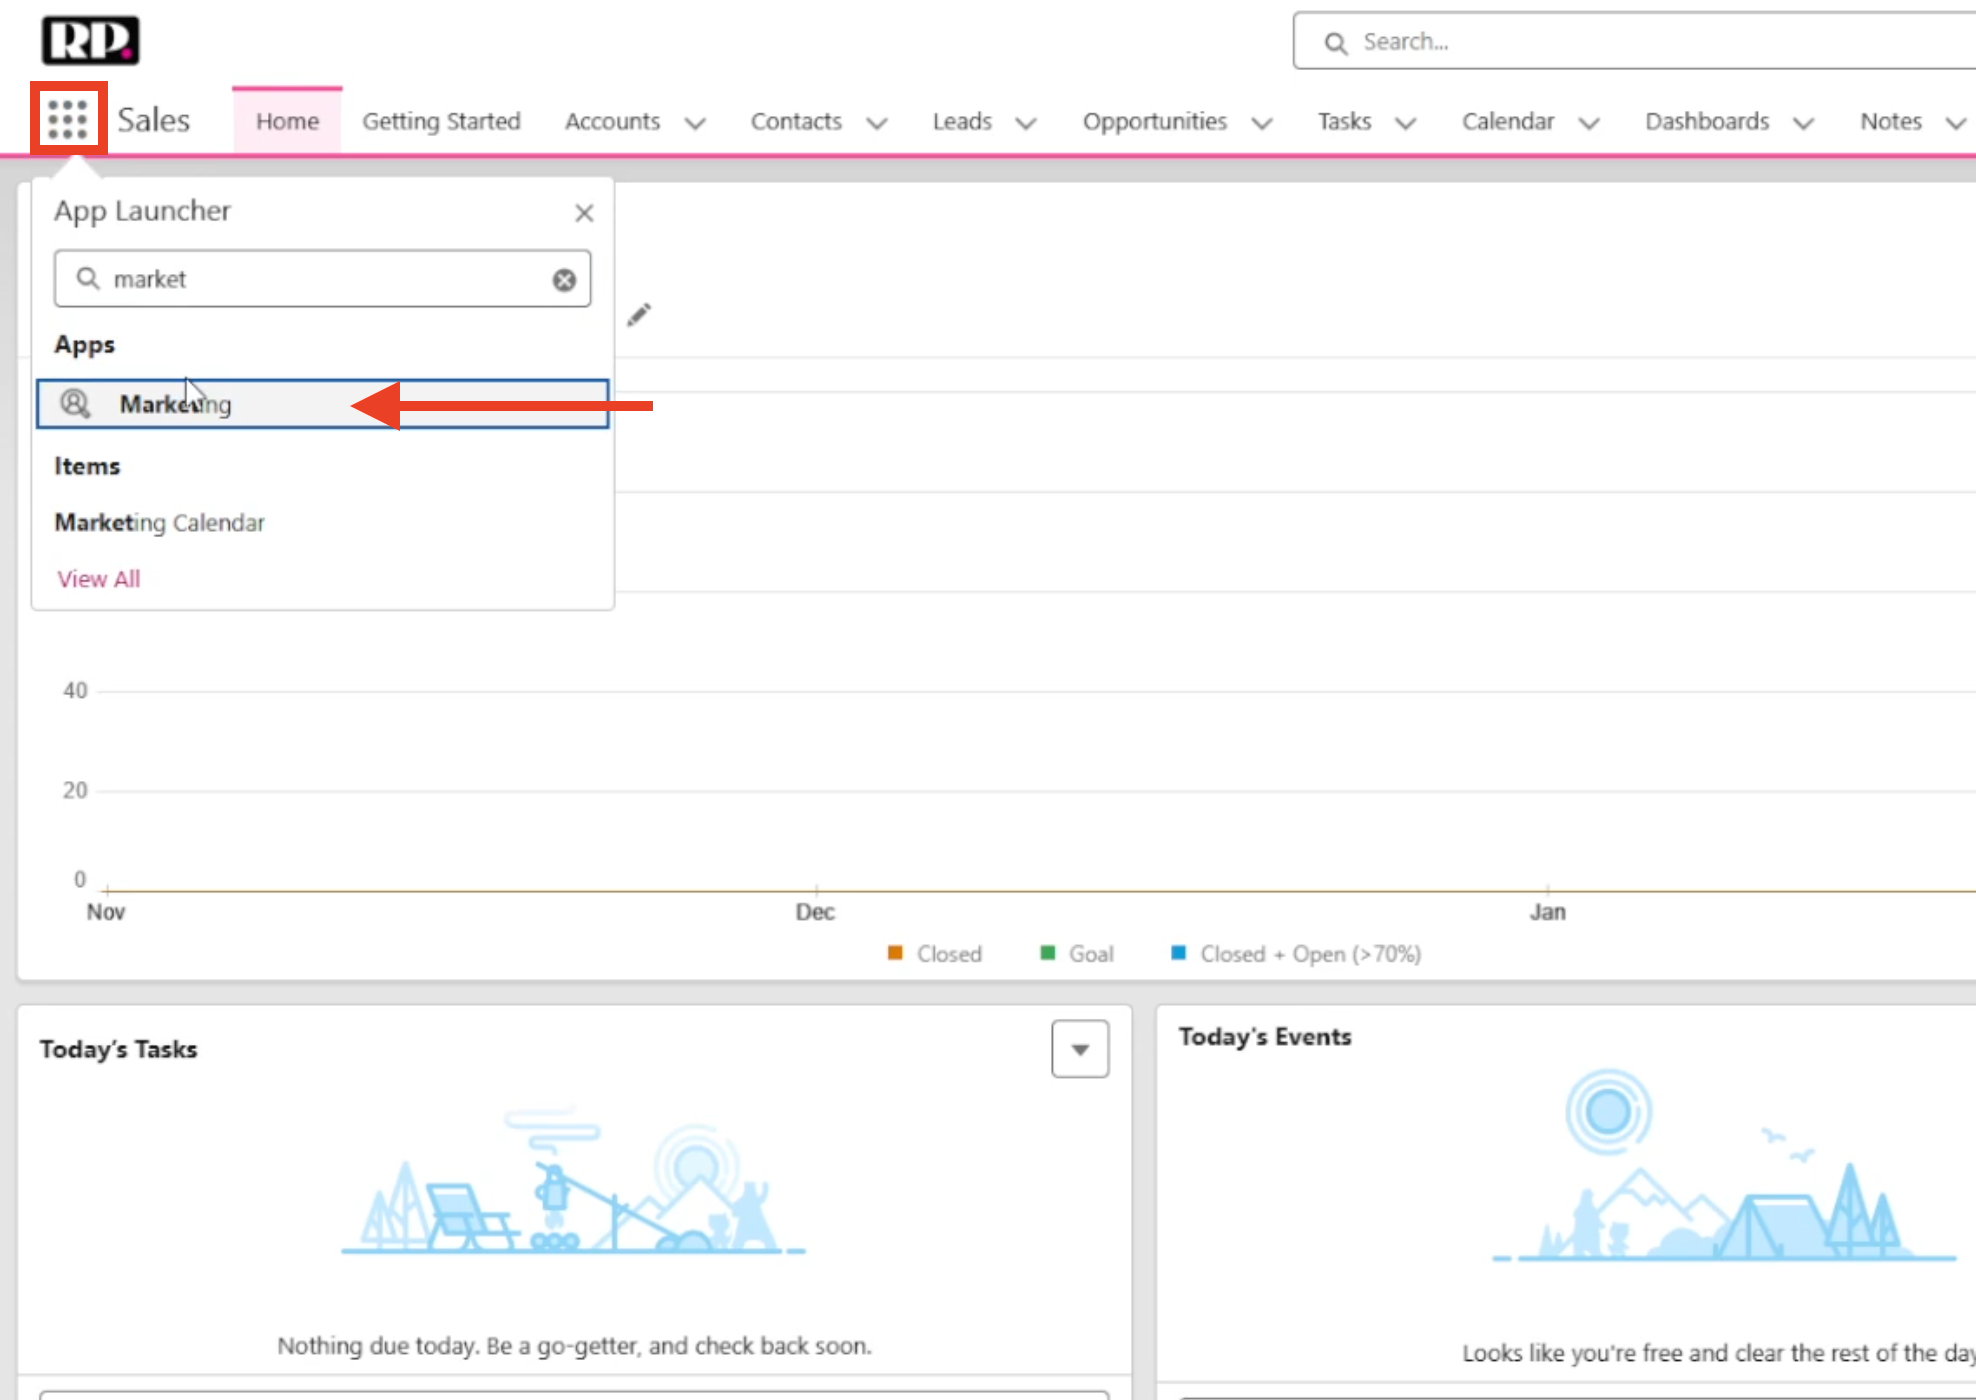The image size is (1976, 1400).
Task: Click the orange Closed legend swatch
Action: pyautogui.click(x=895, y=953)
